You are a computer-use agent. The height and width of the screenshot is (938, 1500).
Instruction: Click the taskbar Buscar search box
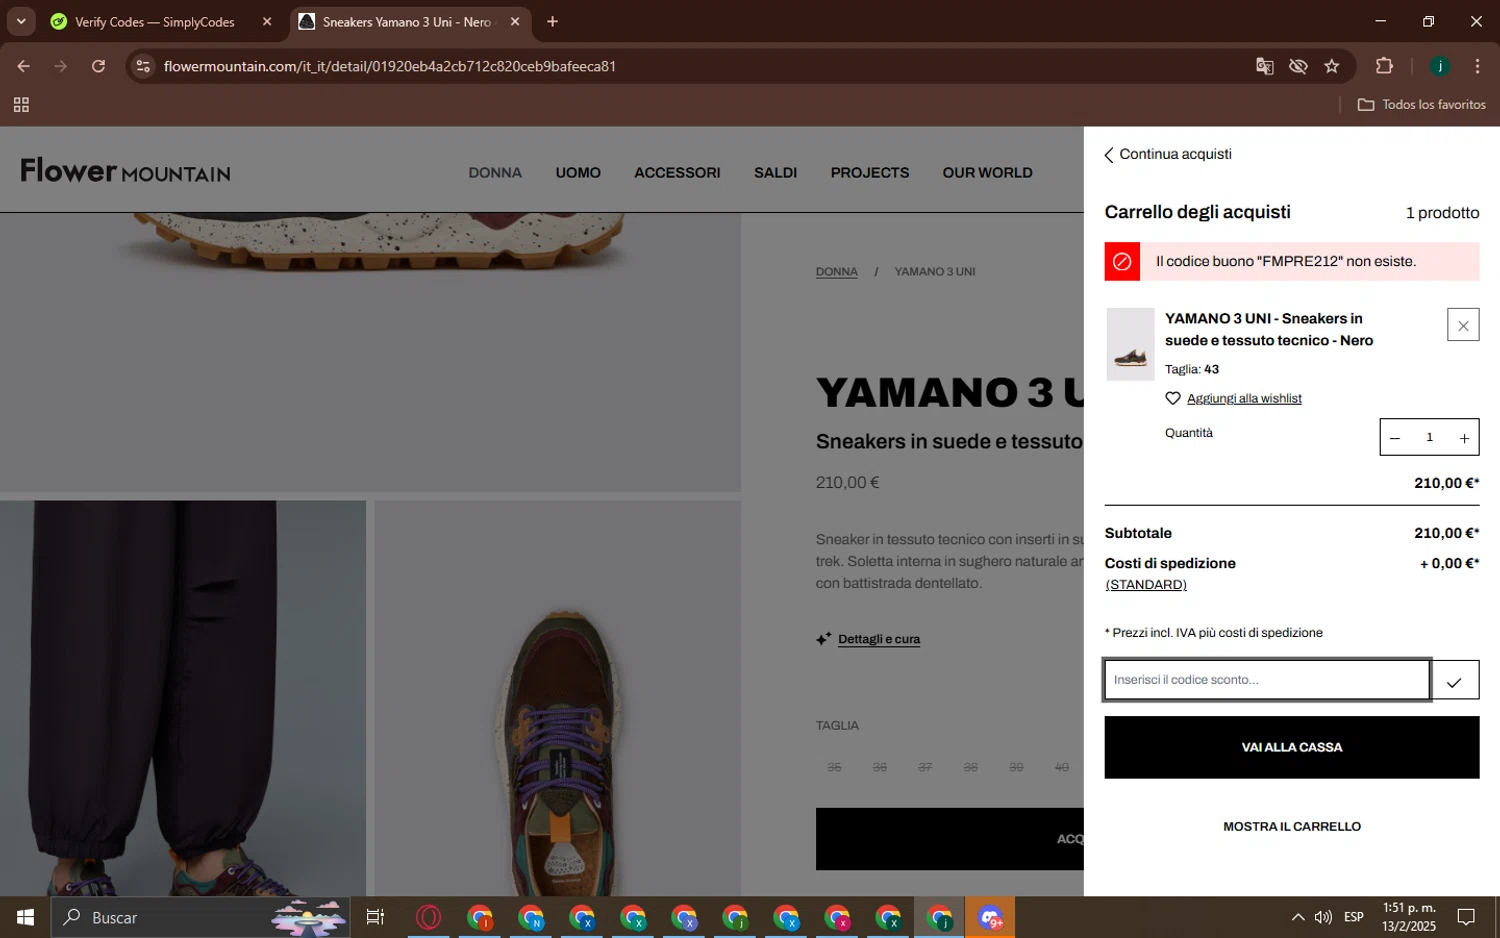click(x=200, y=917)
